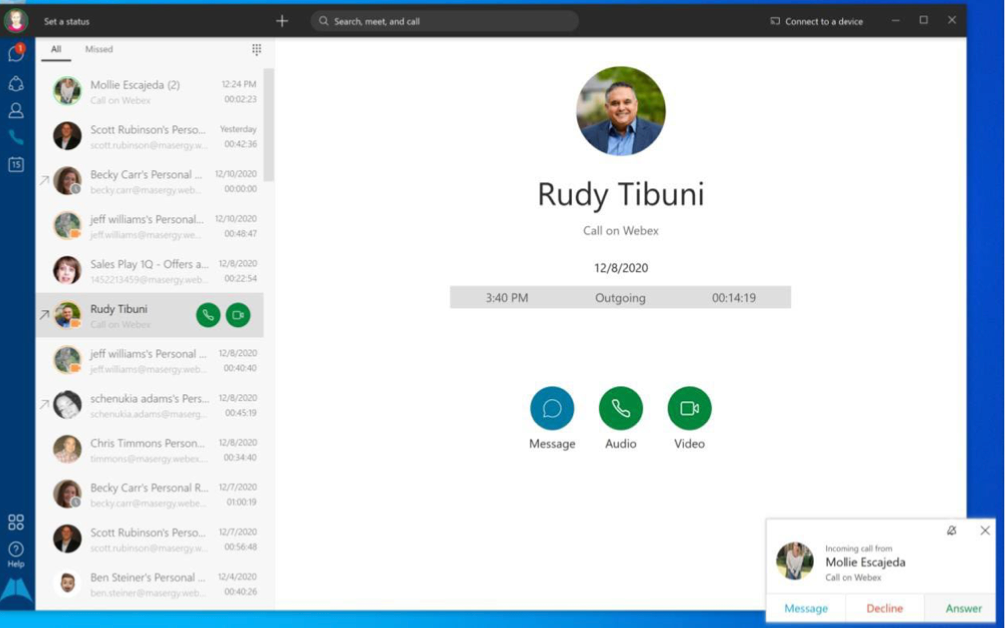1006x628 pixels.
Task: Select Mollie Escajeda (2) call entry
Action: click(x=149, y=91)
